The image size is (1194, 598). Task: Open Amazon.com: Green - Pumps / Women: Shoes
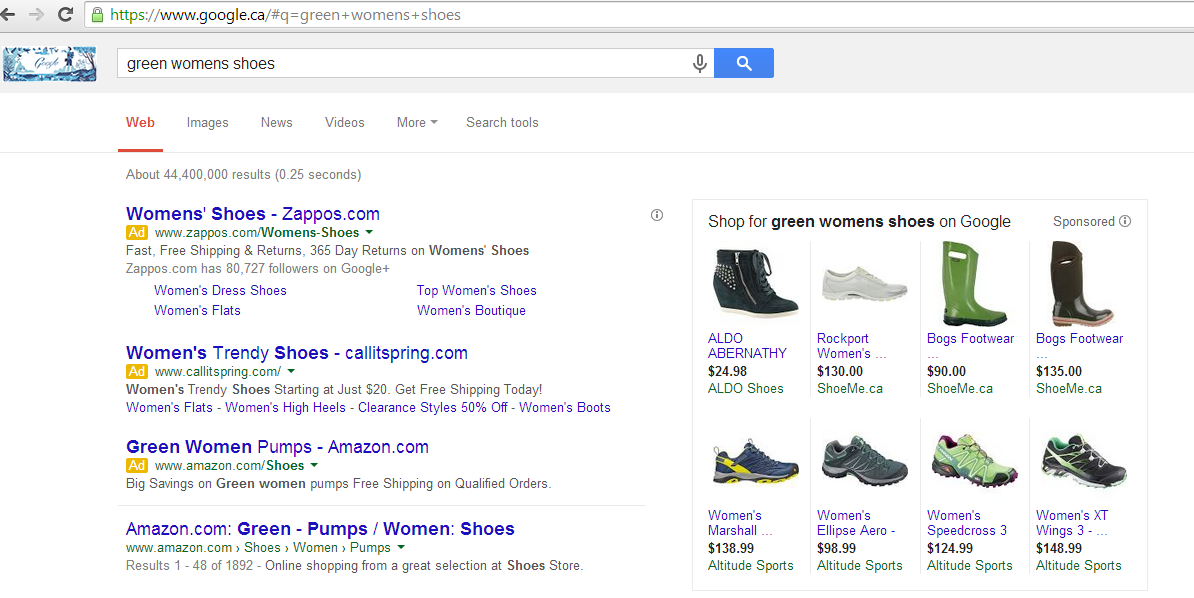(321, 529)
